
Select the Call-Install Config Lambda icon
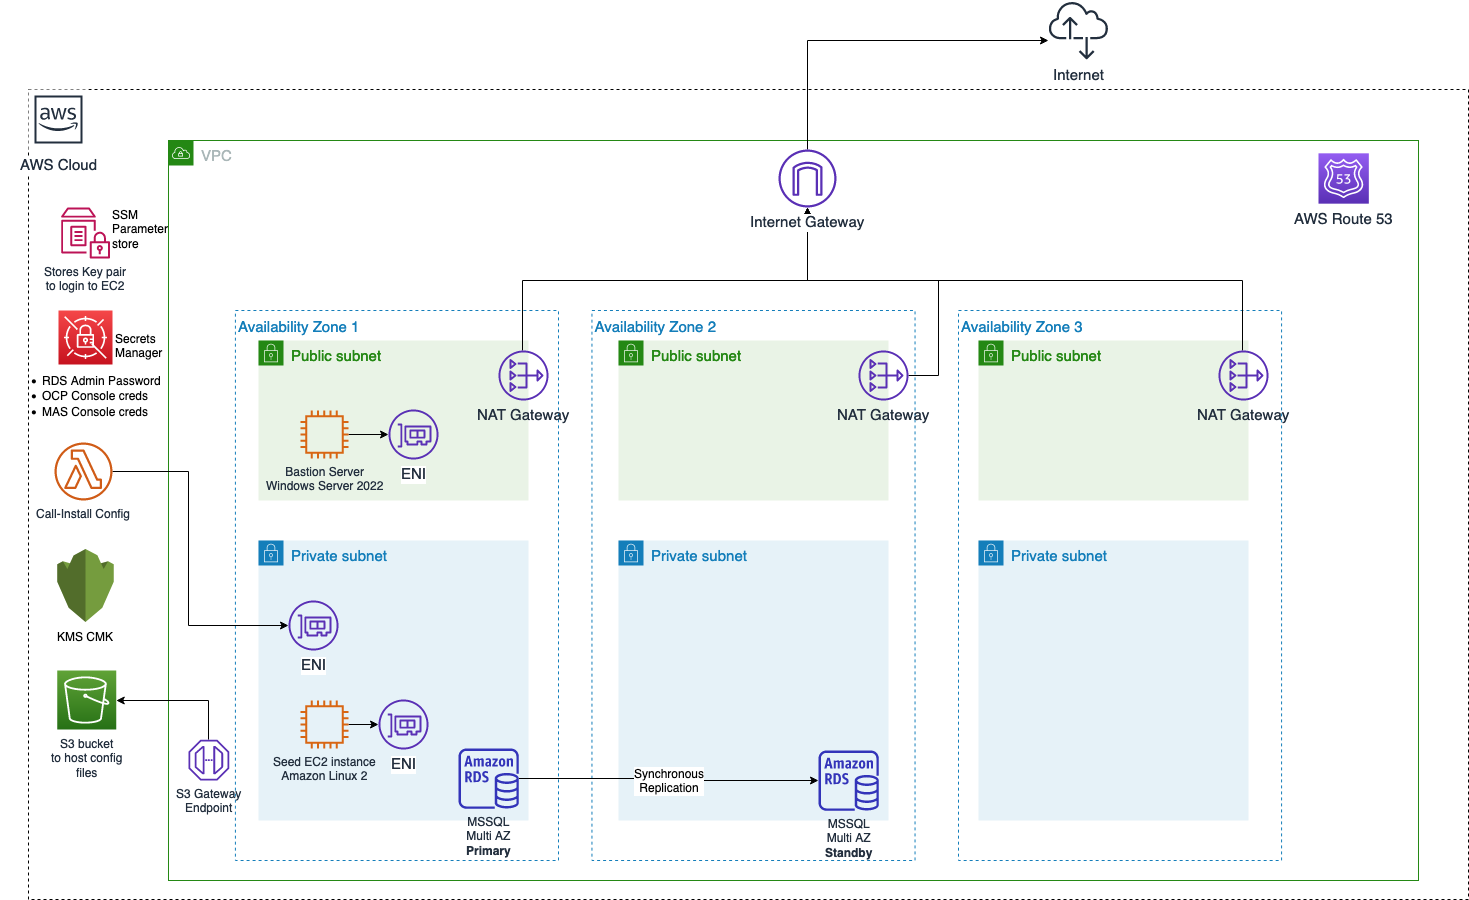click(x=83, y=472)
